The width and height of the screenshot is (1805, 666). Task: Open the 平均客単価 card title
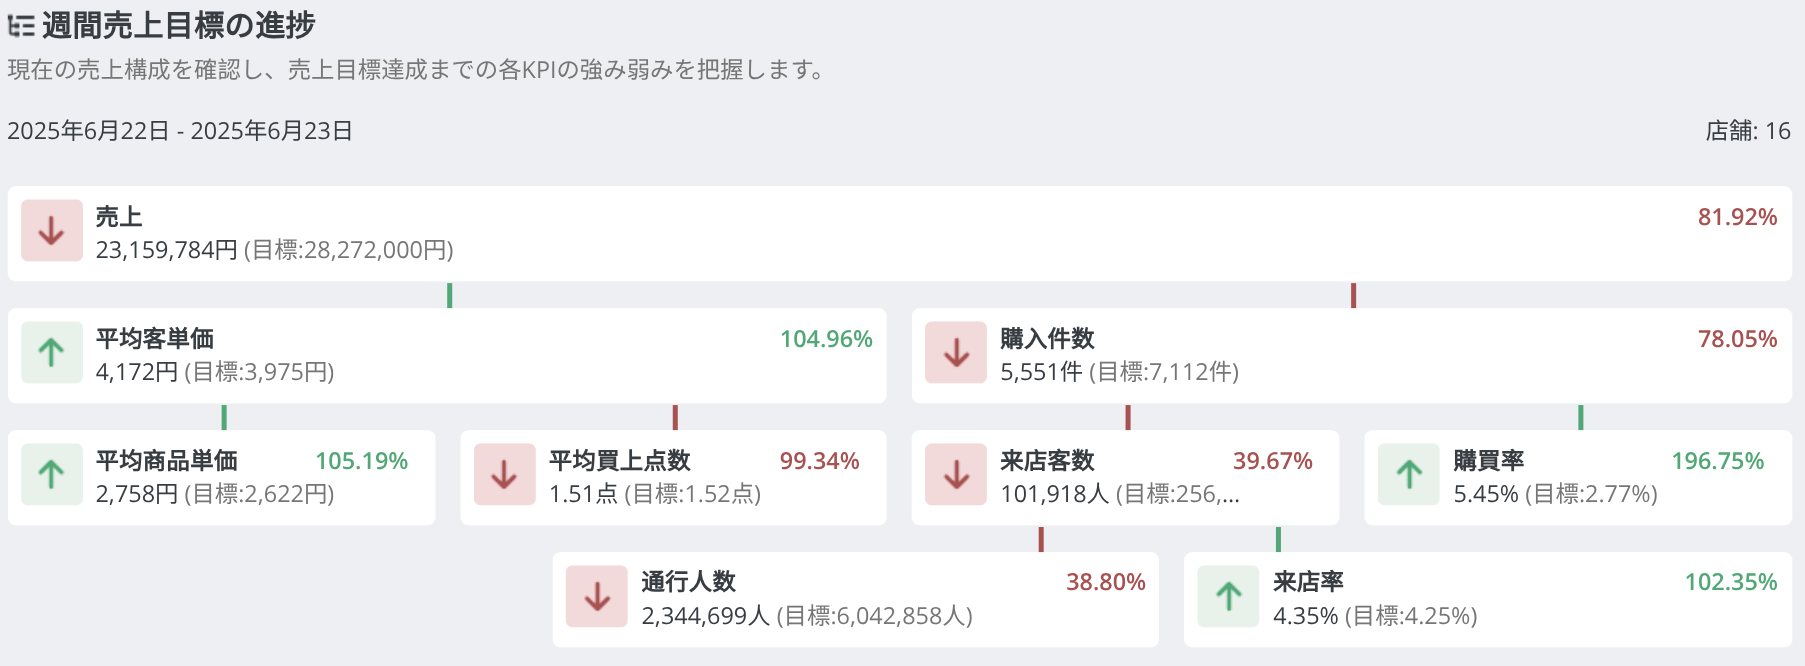[155, 339]
